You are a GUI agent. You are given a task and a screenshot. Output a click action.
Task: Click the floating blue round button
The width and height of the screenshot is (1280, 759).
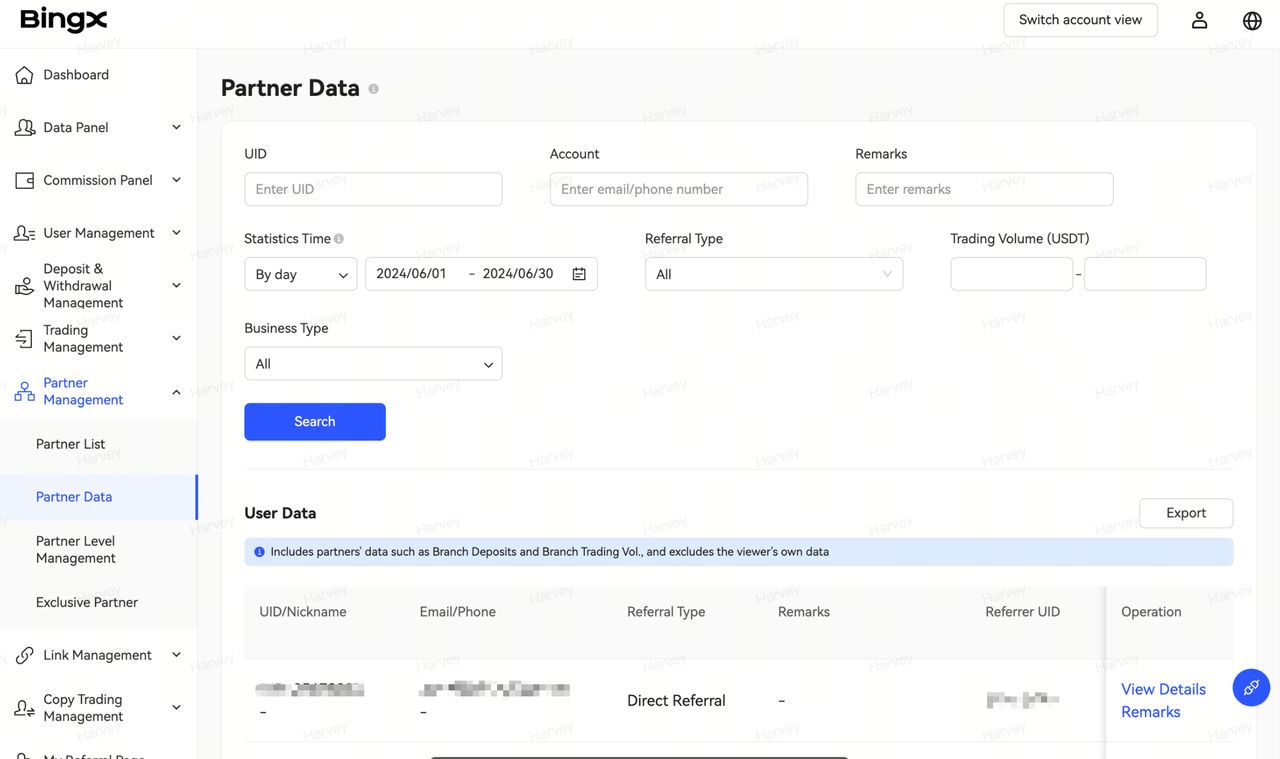[1250, 687]
